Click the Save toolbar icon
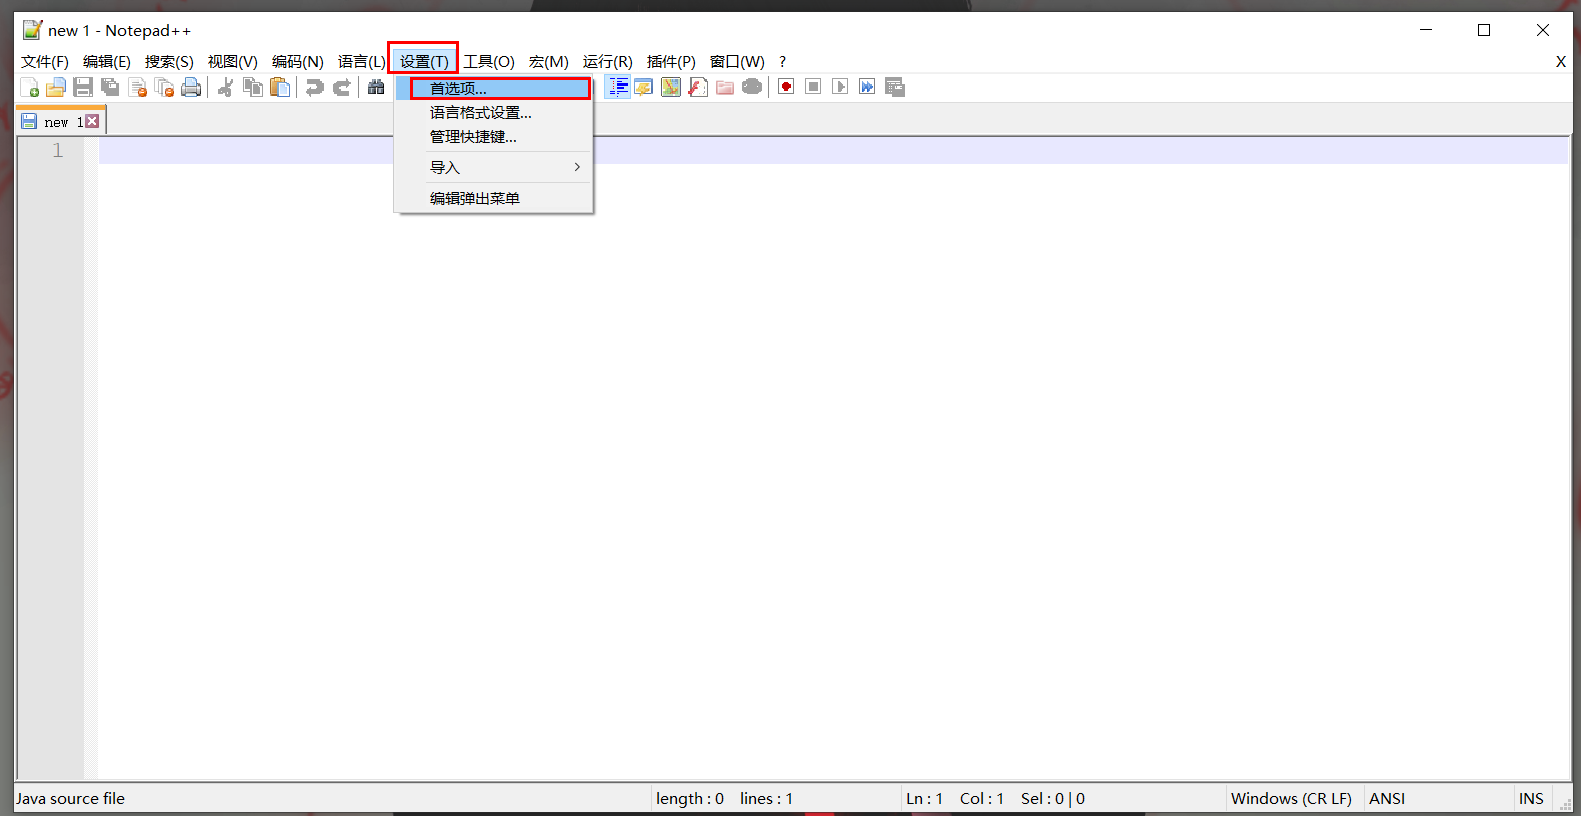The width and height of the screenshot is (1581, 816). [83, 87]
